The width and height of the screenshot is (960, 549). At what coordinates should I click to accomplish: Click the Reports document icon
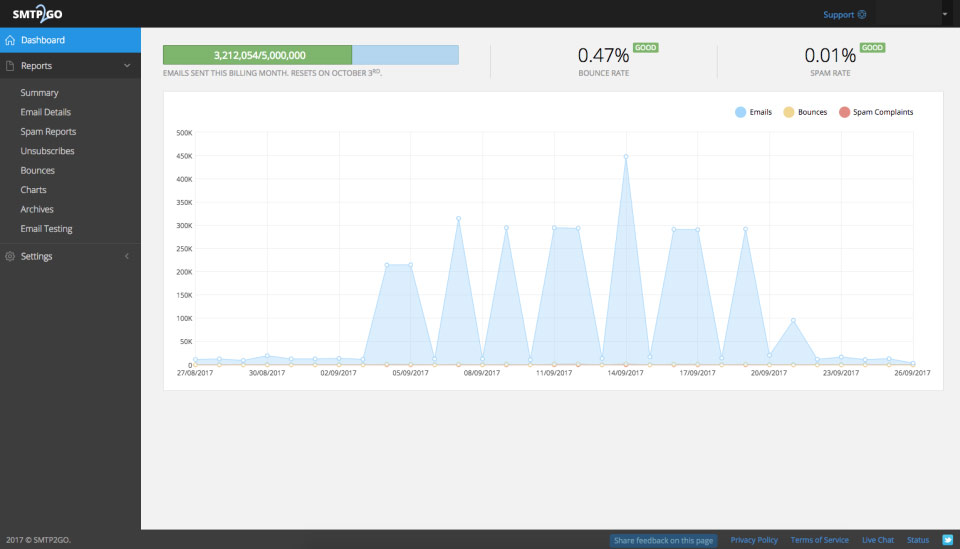coord(10,66)
